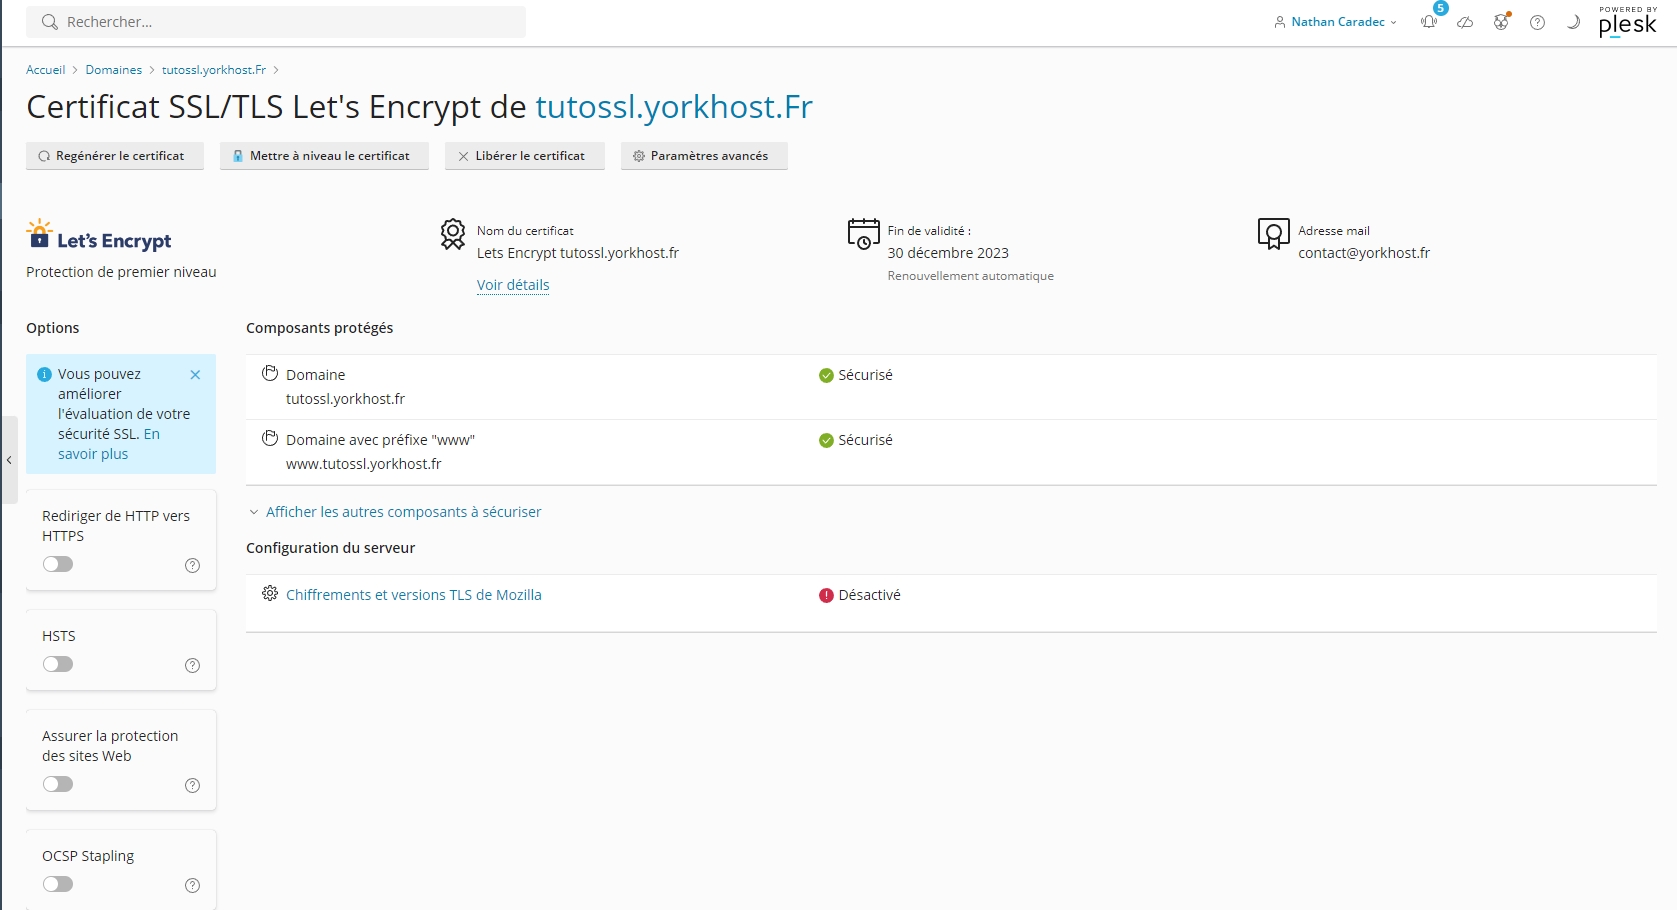Click help icon for HTTP to HTTPS redirect
This screenshot has width=1677, height=910.
193,566
